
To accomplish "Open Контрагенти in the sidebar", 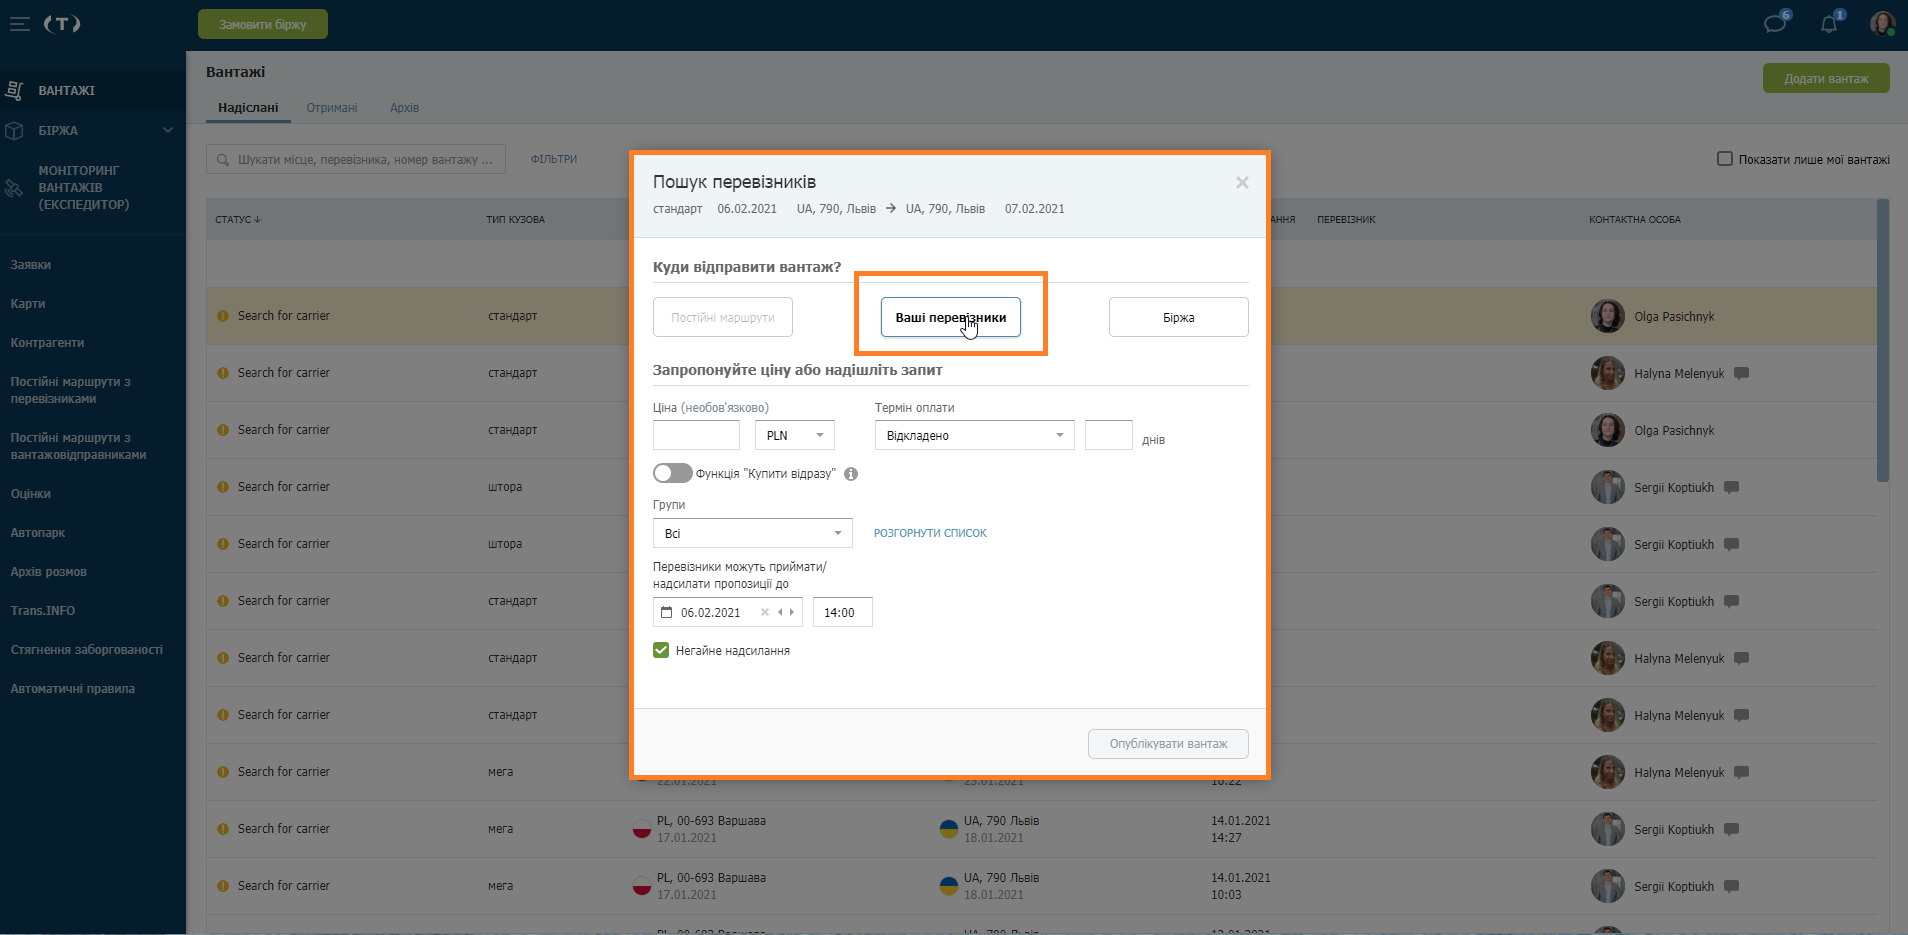I will tap(47, 343).
